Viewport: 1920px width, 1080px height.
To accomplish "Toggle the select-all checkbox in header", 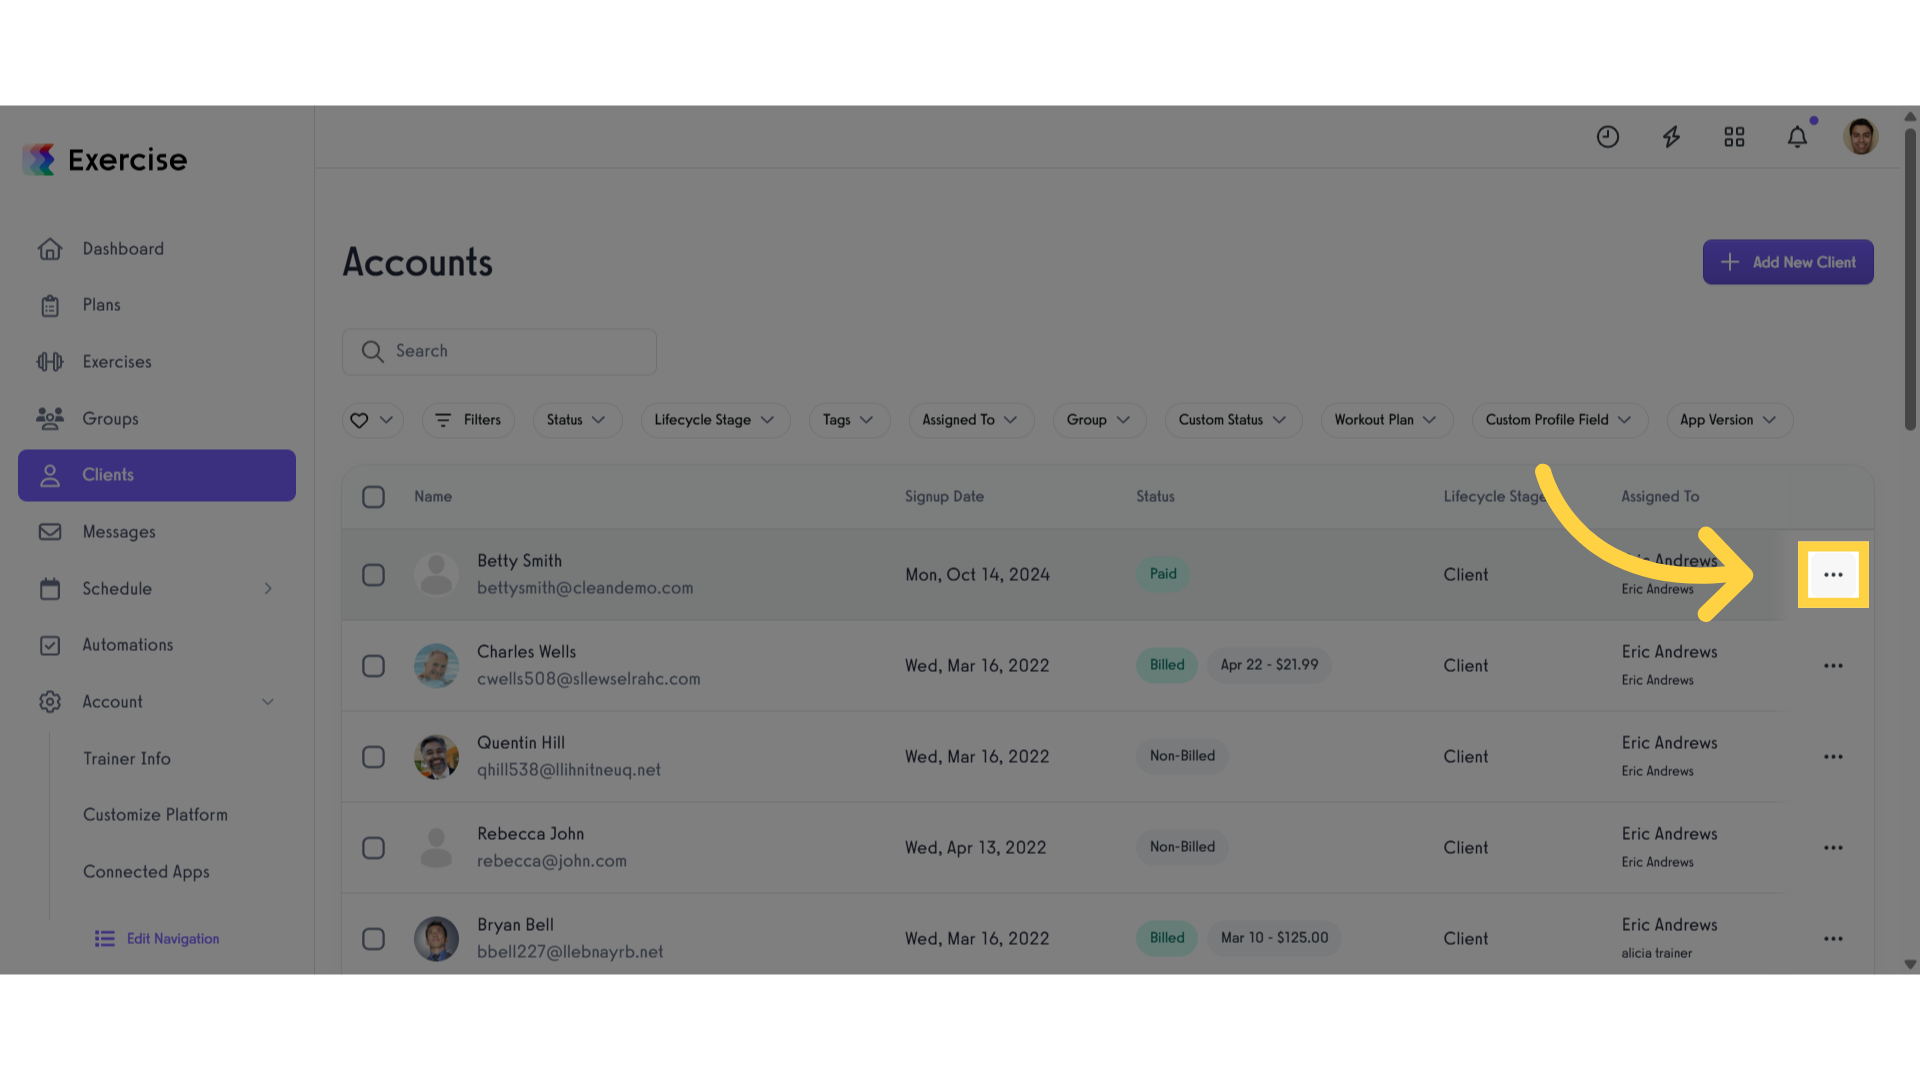I will tap(373, 497).
